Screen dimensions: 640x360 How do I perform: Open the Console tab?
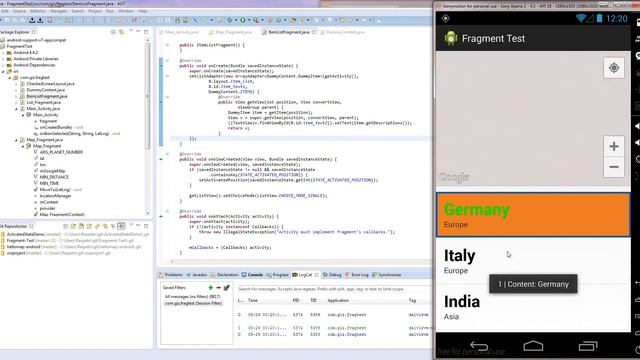tap(252, 275)
